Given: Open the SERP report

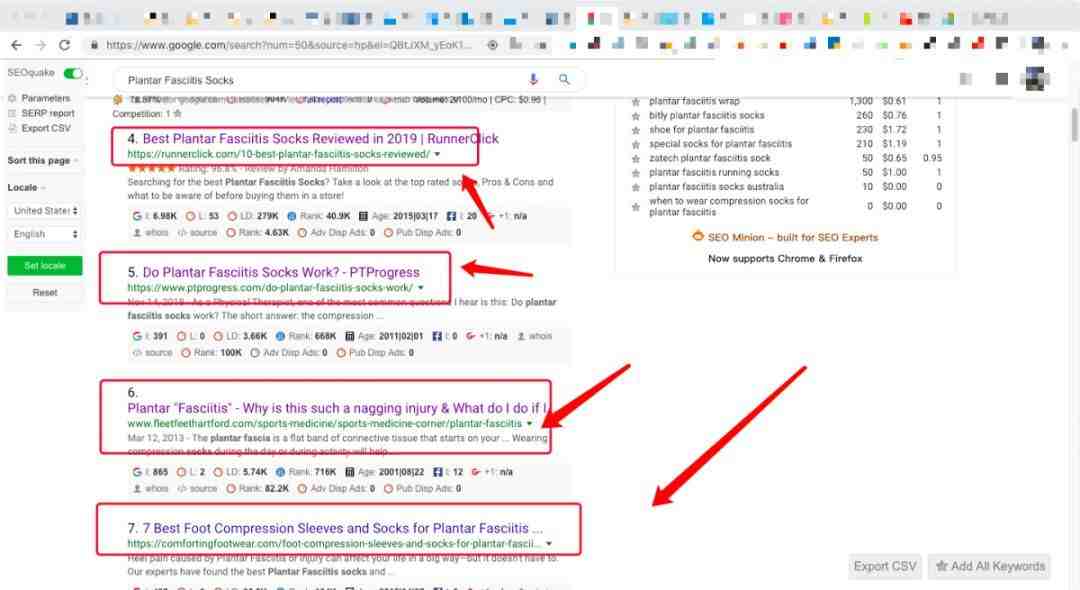Looking at the screenshot, I should [x=48, y=113].
